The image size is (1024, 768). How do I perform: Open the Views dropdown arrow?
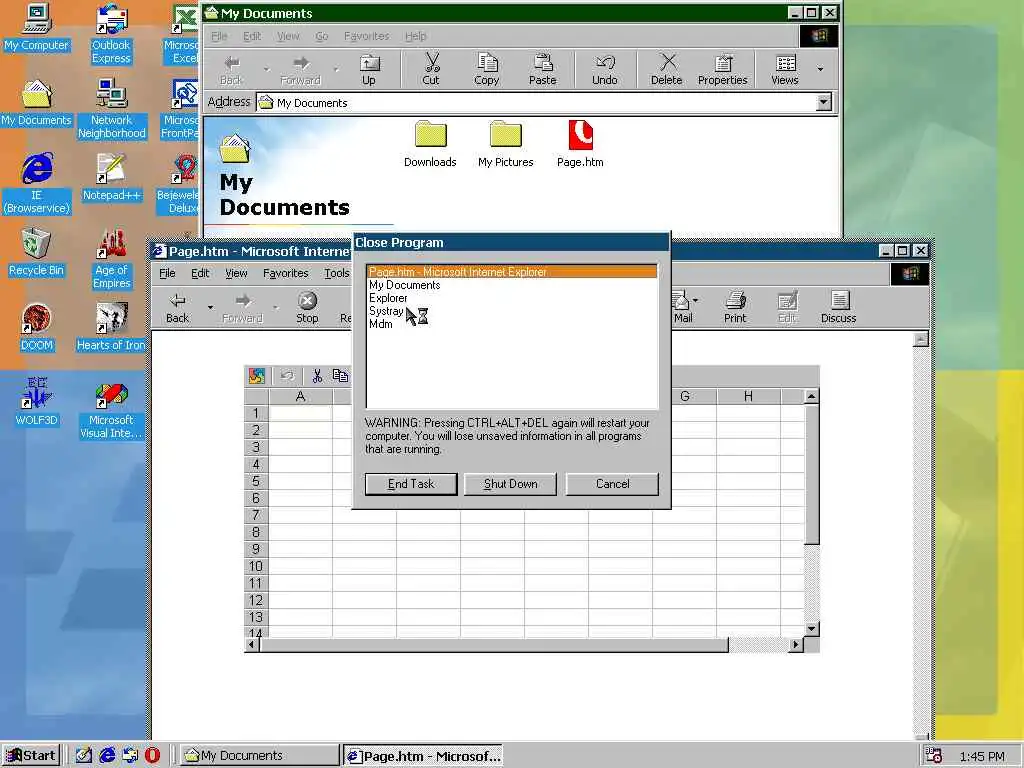[820, 69]
